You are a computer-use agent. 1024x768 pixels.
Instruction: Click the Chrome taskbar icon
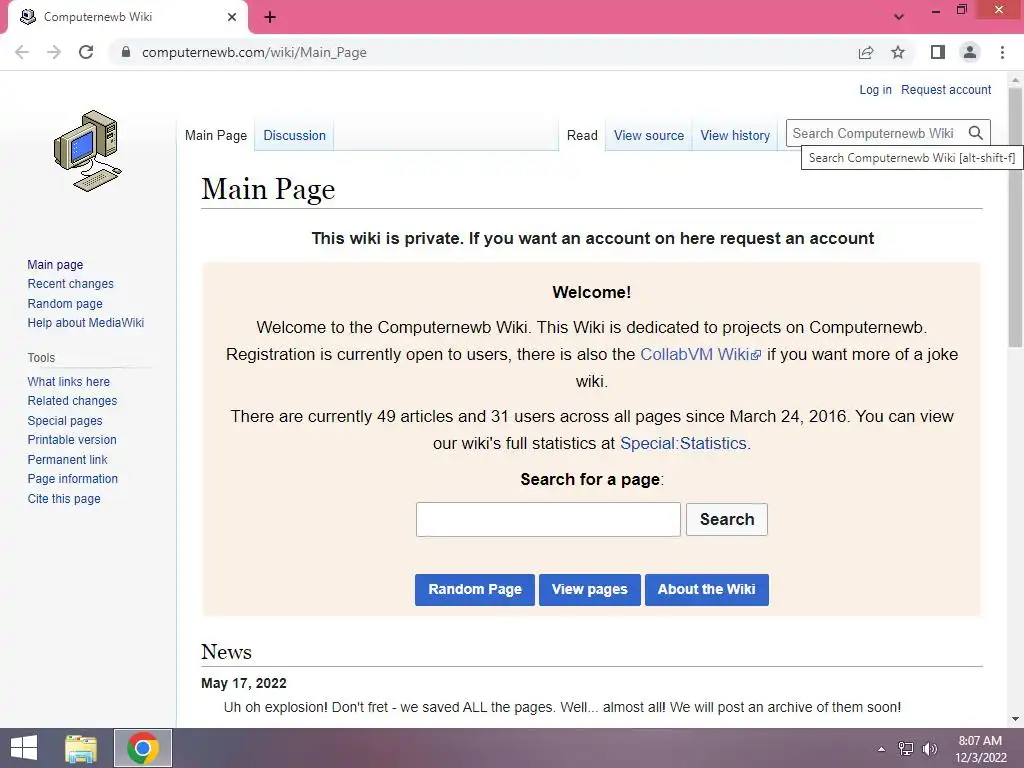(143, 748)
